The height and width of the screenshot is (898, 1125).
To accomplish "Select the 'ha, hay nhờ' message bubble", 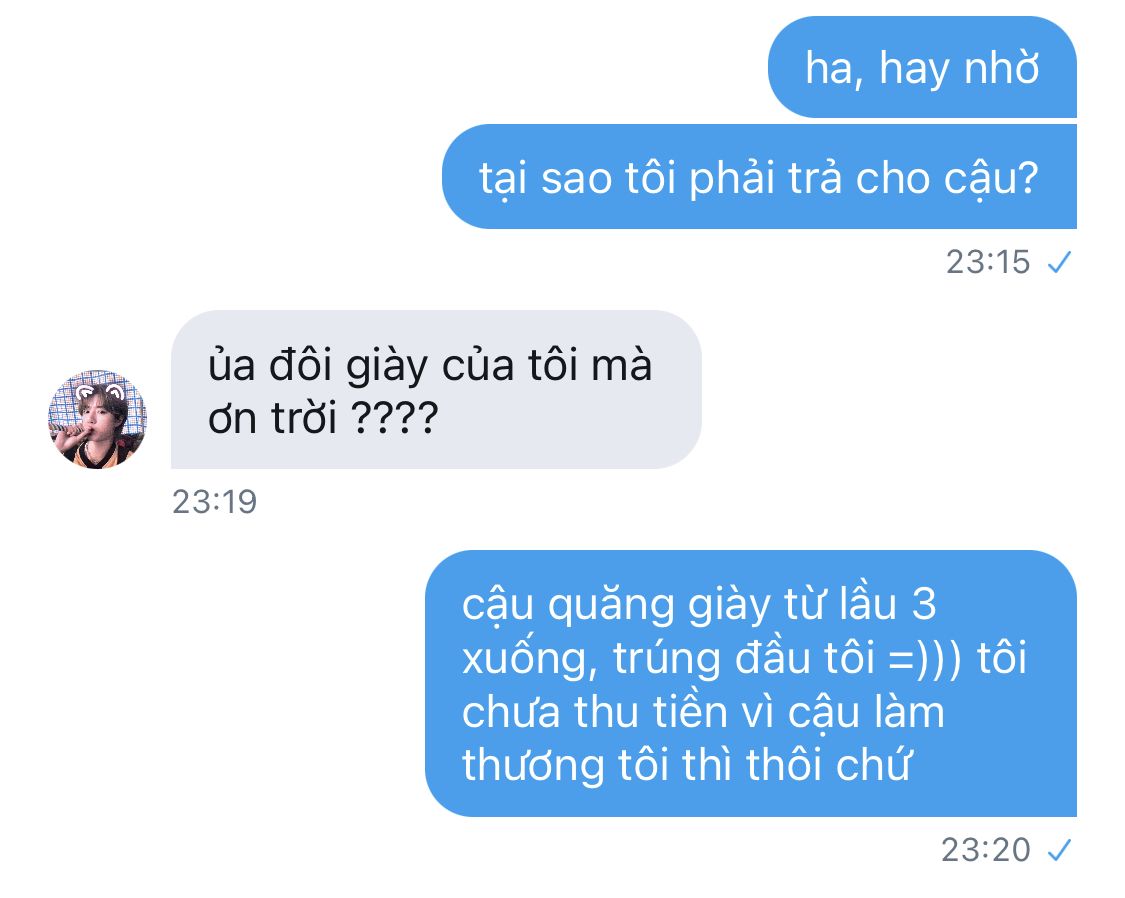I will click(x=922, y=67).
